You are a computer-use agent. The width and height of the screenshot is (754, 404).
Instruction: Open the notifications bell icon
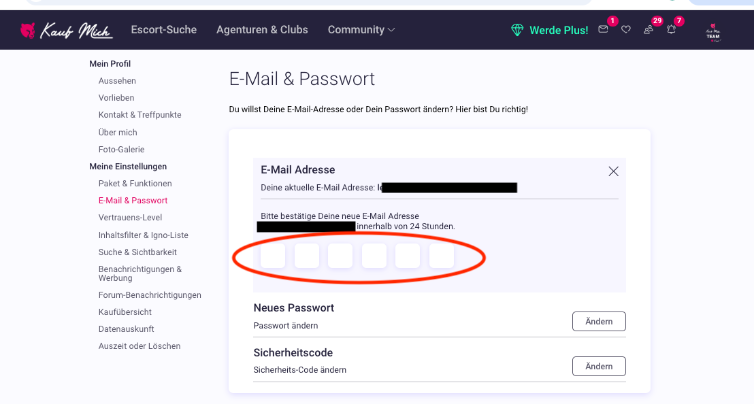[671, 30]
